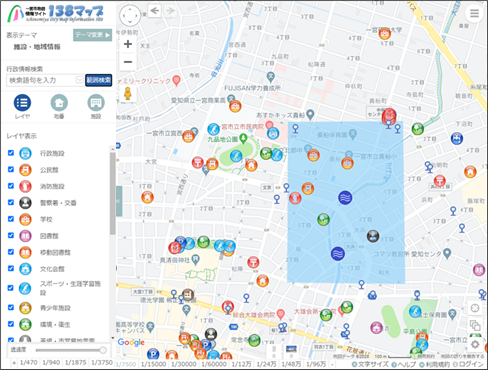Click the school marker near 愛知県立一宮商業高

coord(235,106)
